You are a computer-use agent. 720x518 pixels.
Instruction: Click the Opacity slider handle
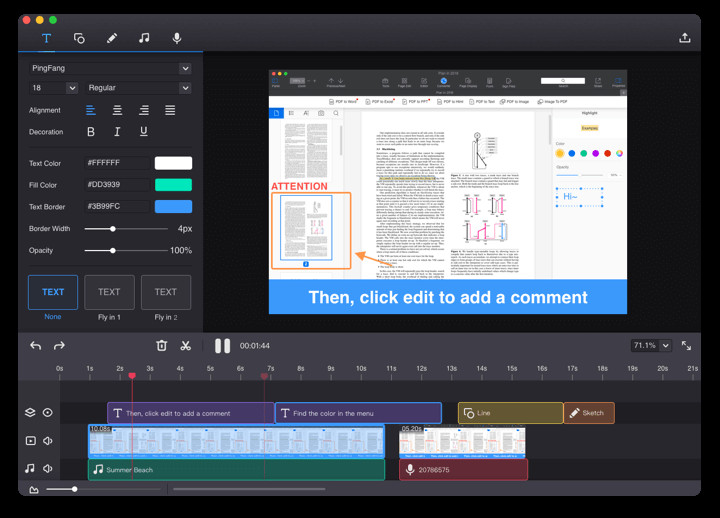click(x=112, y=250)
